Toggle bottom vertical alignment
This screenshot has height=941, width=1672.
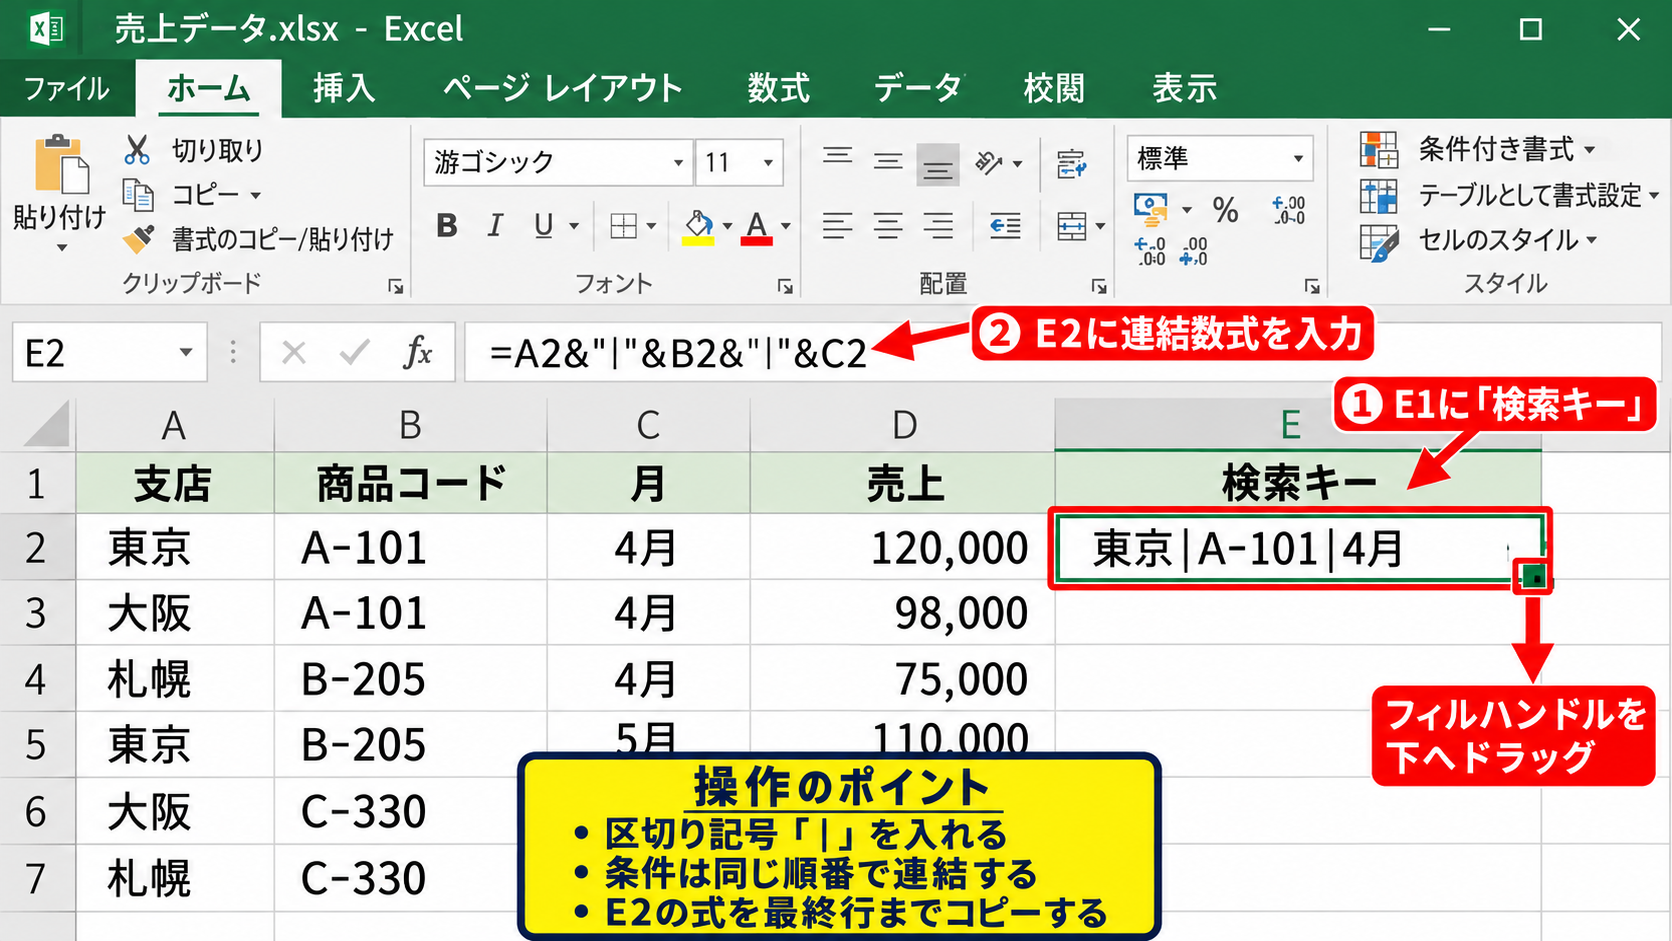click(937, 163)
